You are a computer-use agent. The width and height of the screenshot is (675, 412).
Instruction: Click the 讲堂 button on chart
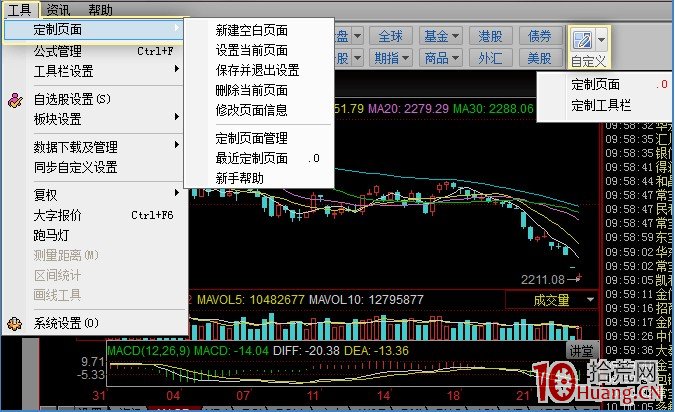click(582, 351)
